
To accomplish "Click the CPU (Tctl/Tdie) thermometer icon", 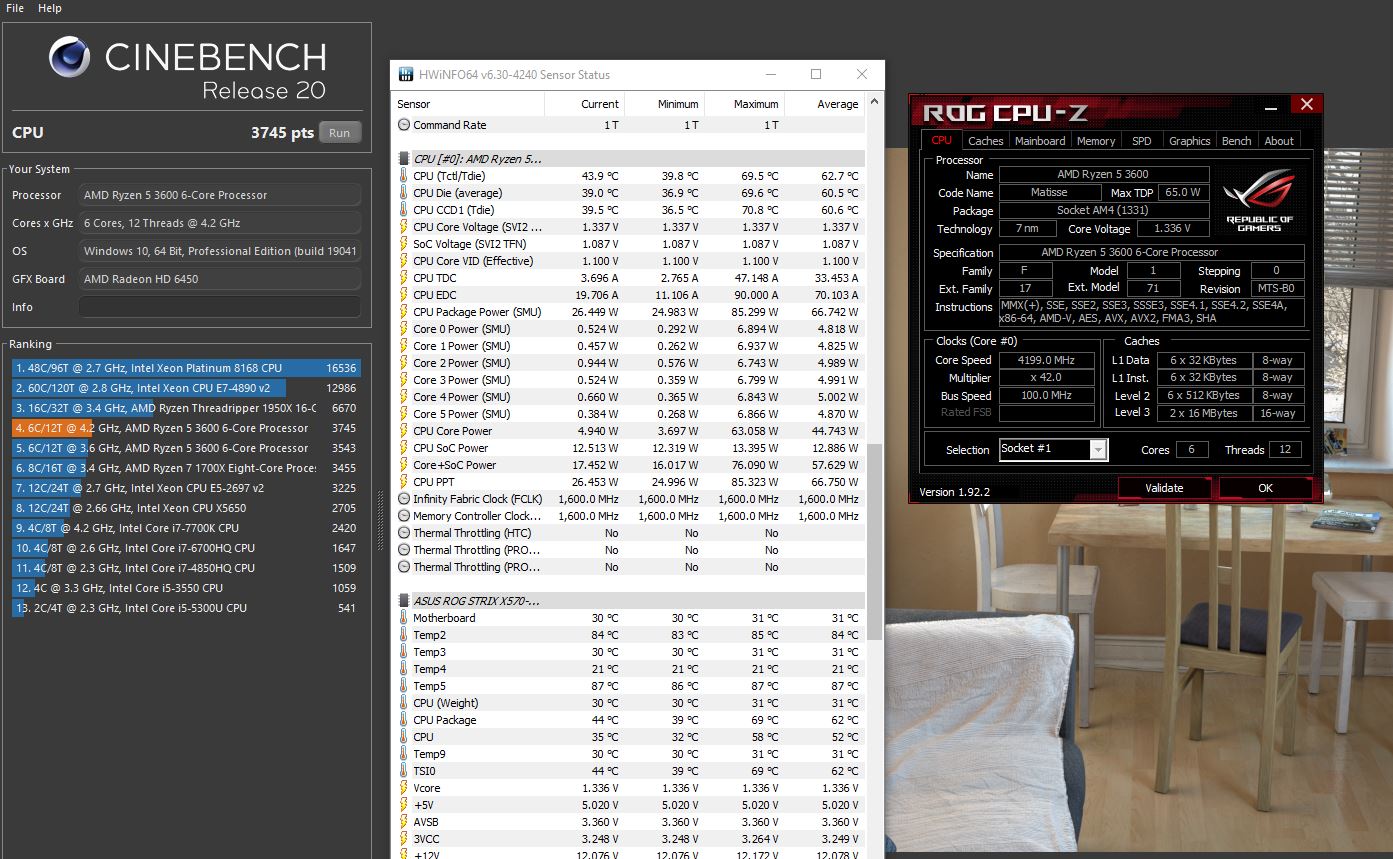I will tap(404, 176).
